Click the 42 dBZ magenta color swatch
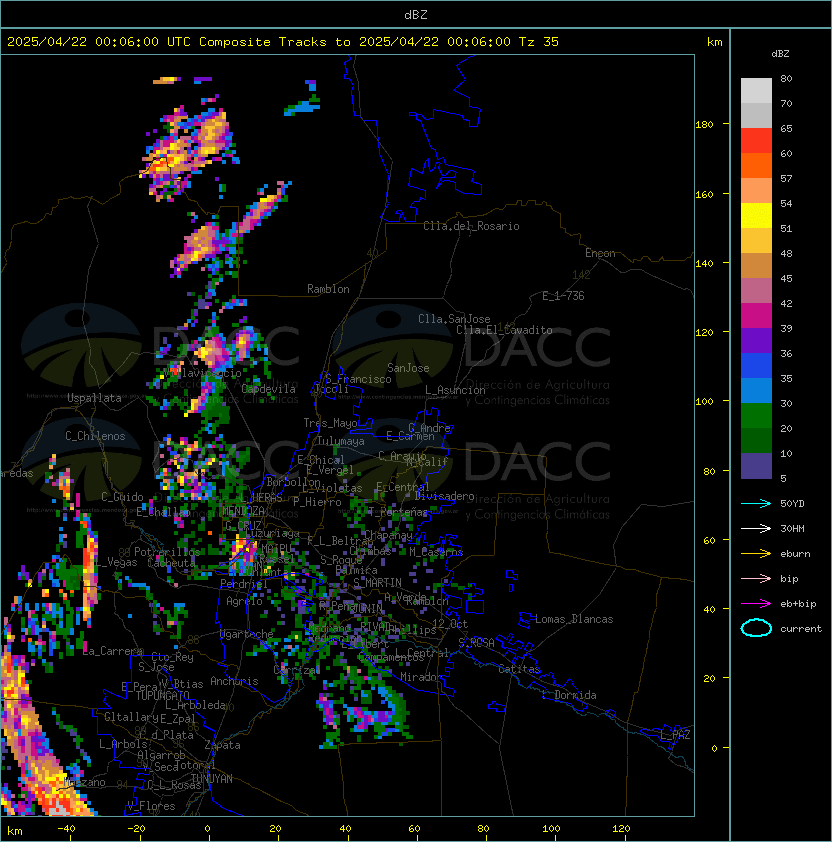 pos(756,316)
